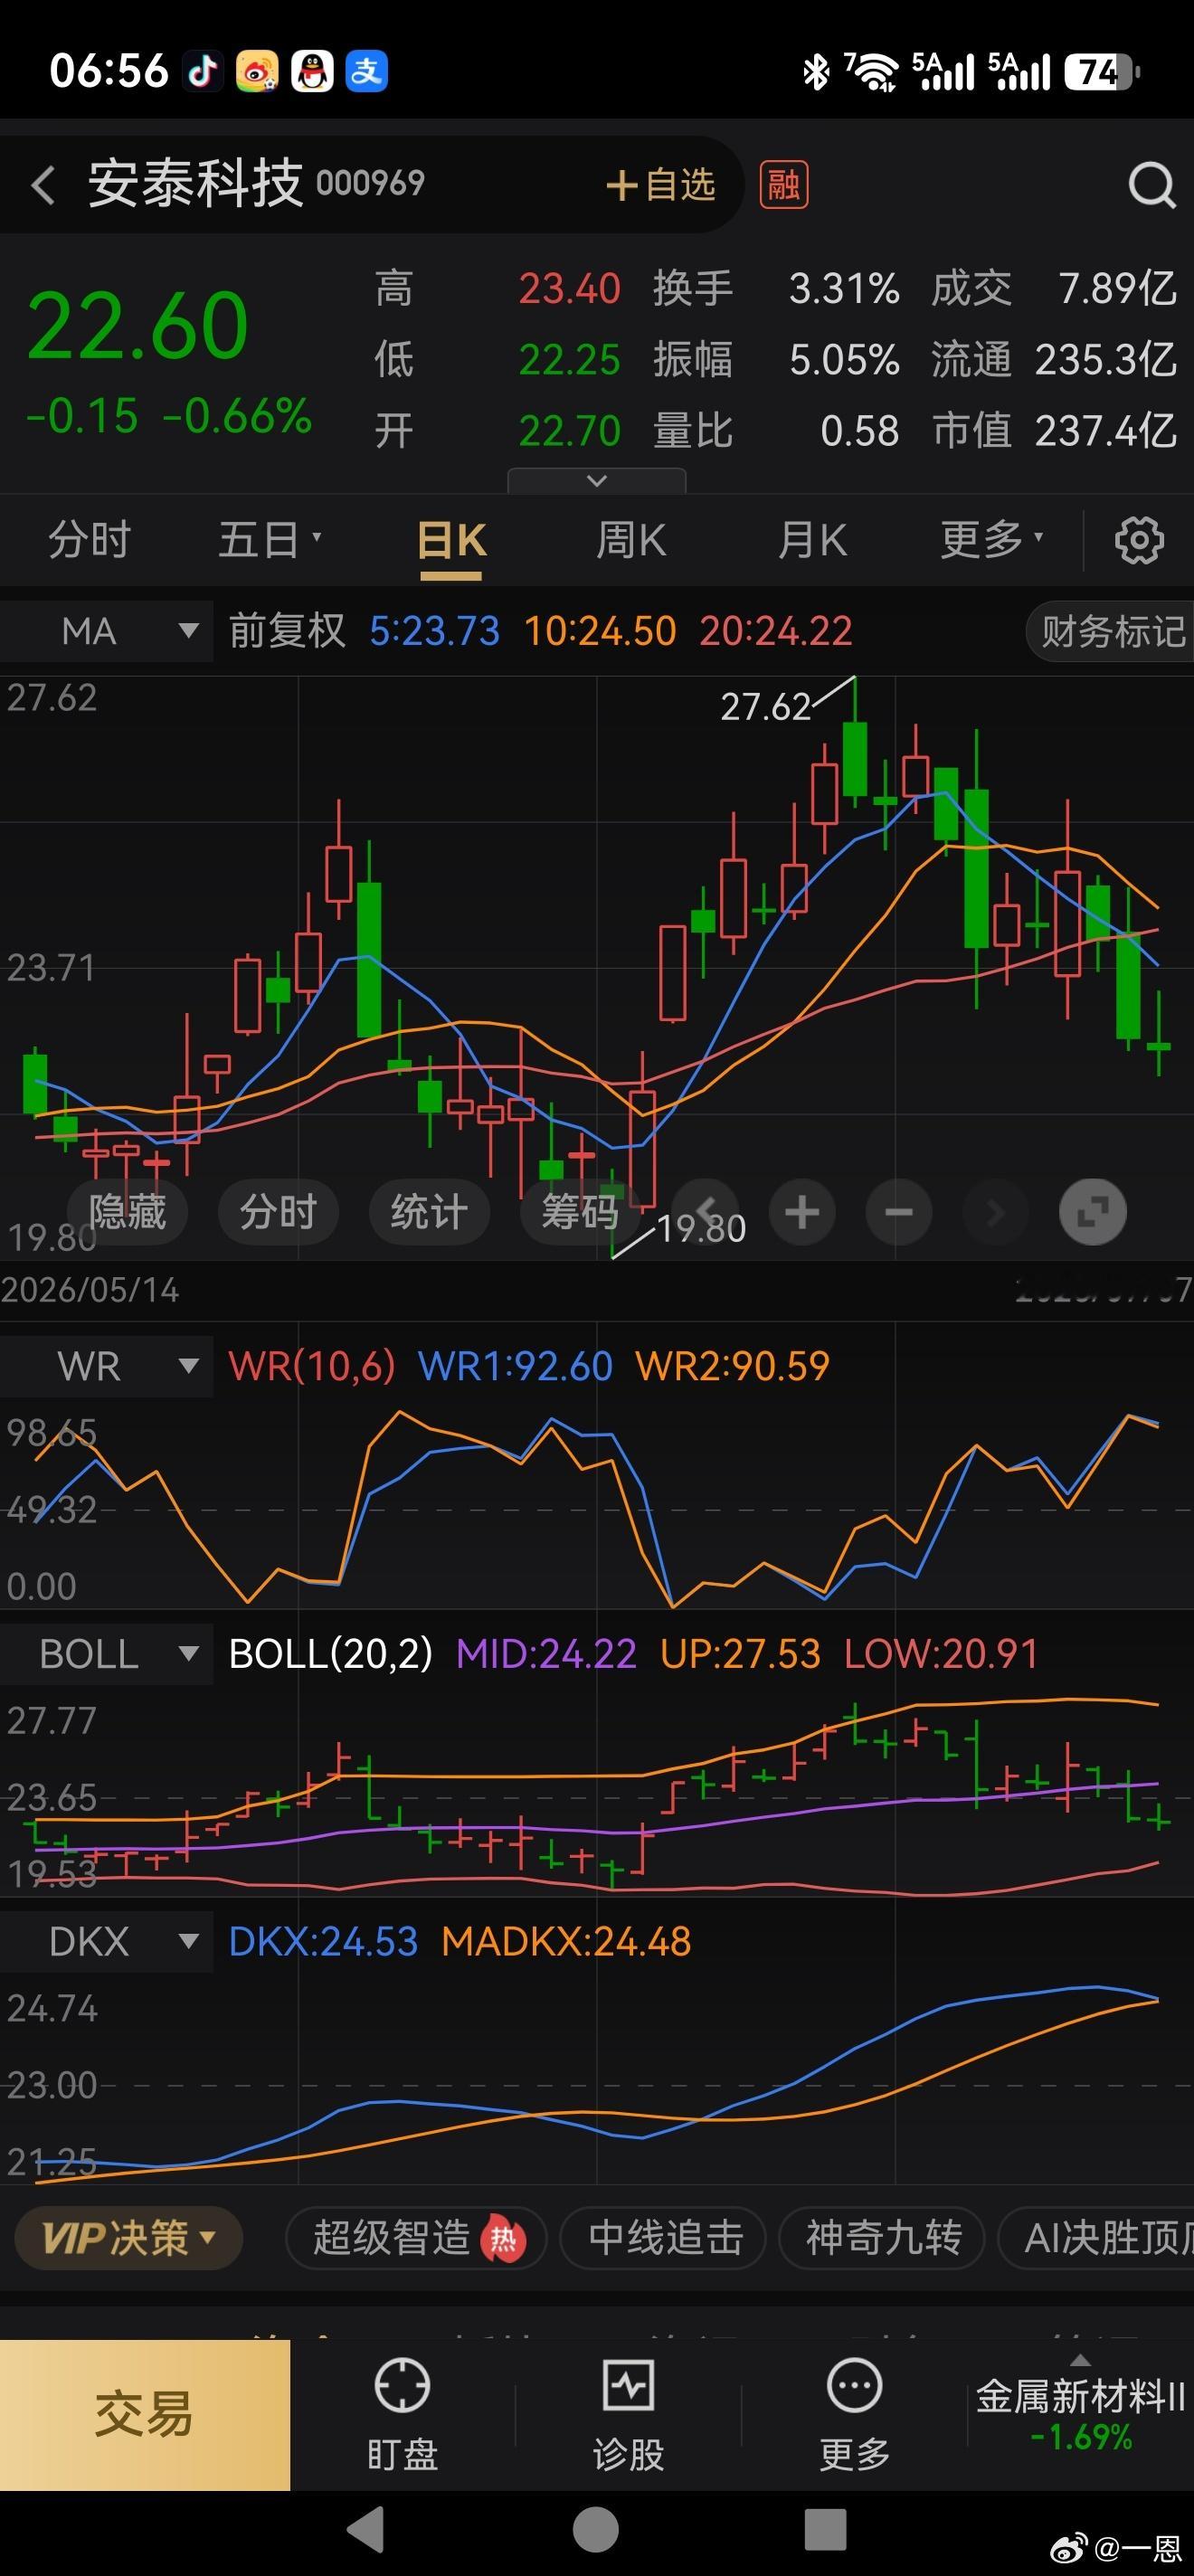Expand chart to fullscreen
The image size is (1194, 2576).
click(1092, 1212)
